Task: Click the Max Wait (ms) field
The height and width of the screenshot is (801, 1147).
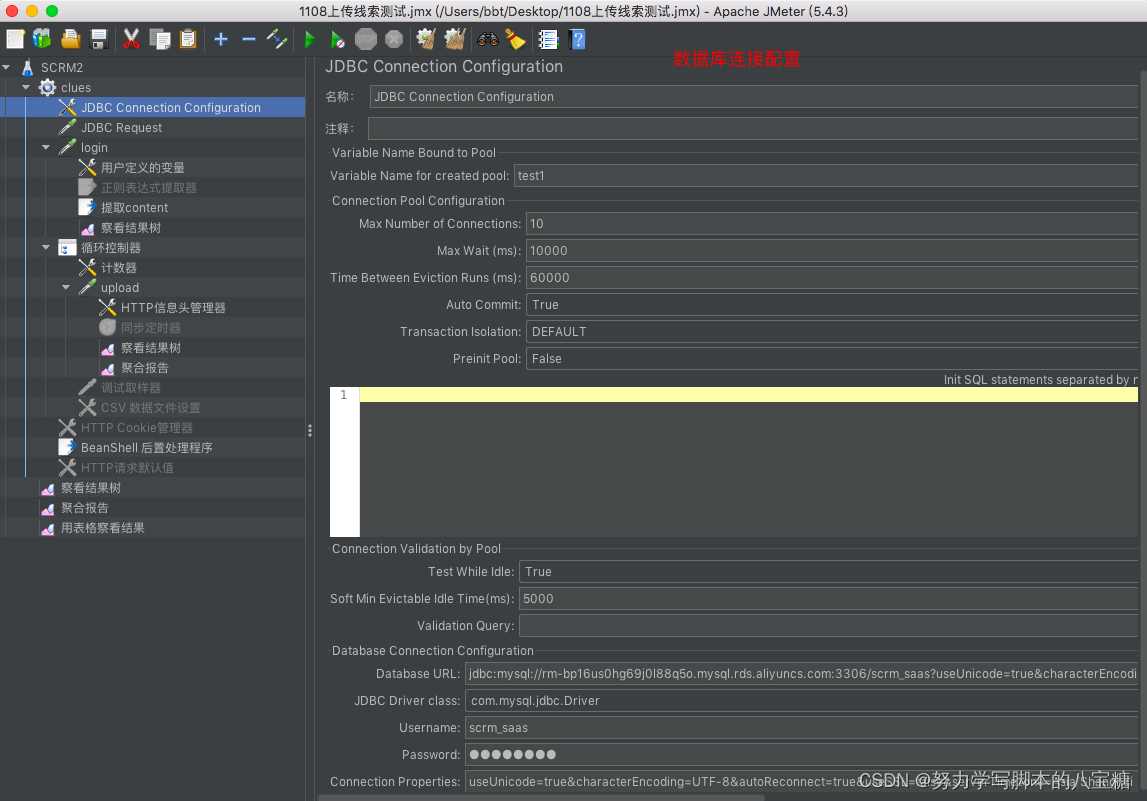Action: pos(832,251)
